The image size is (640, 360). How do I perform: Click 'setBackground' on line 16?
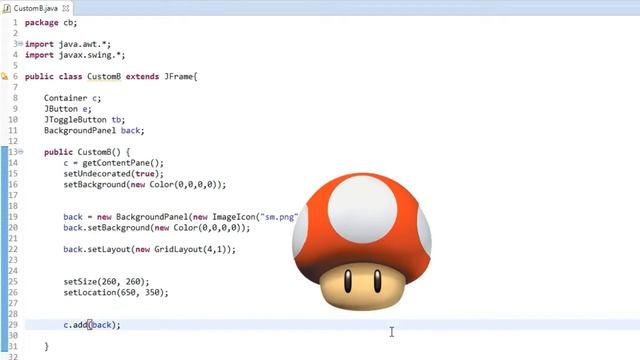tap(94, 184)
